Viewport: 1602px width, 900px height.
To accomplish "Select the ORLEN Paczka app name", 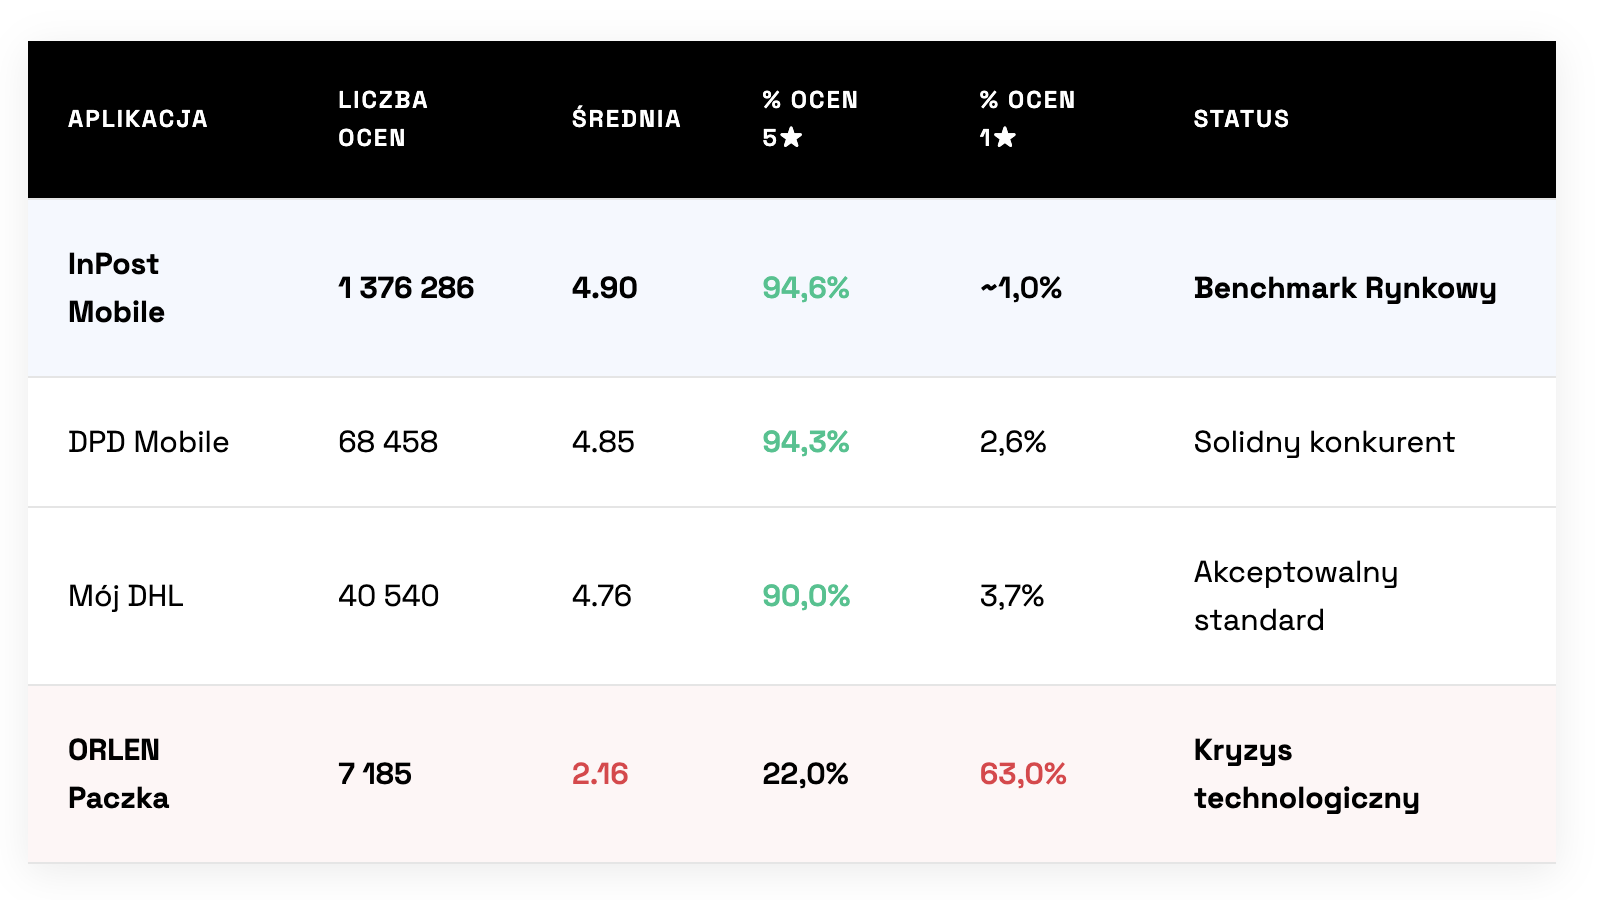I will [118, 774].
